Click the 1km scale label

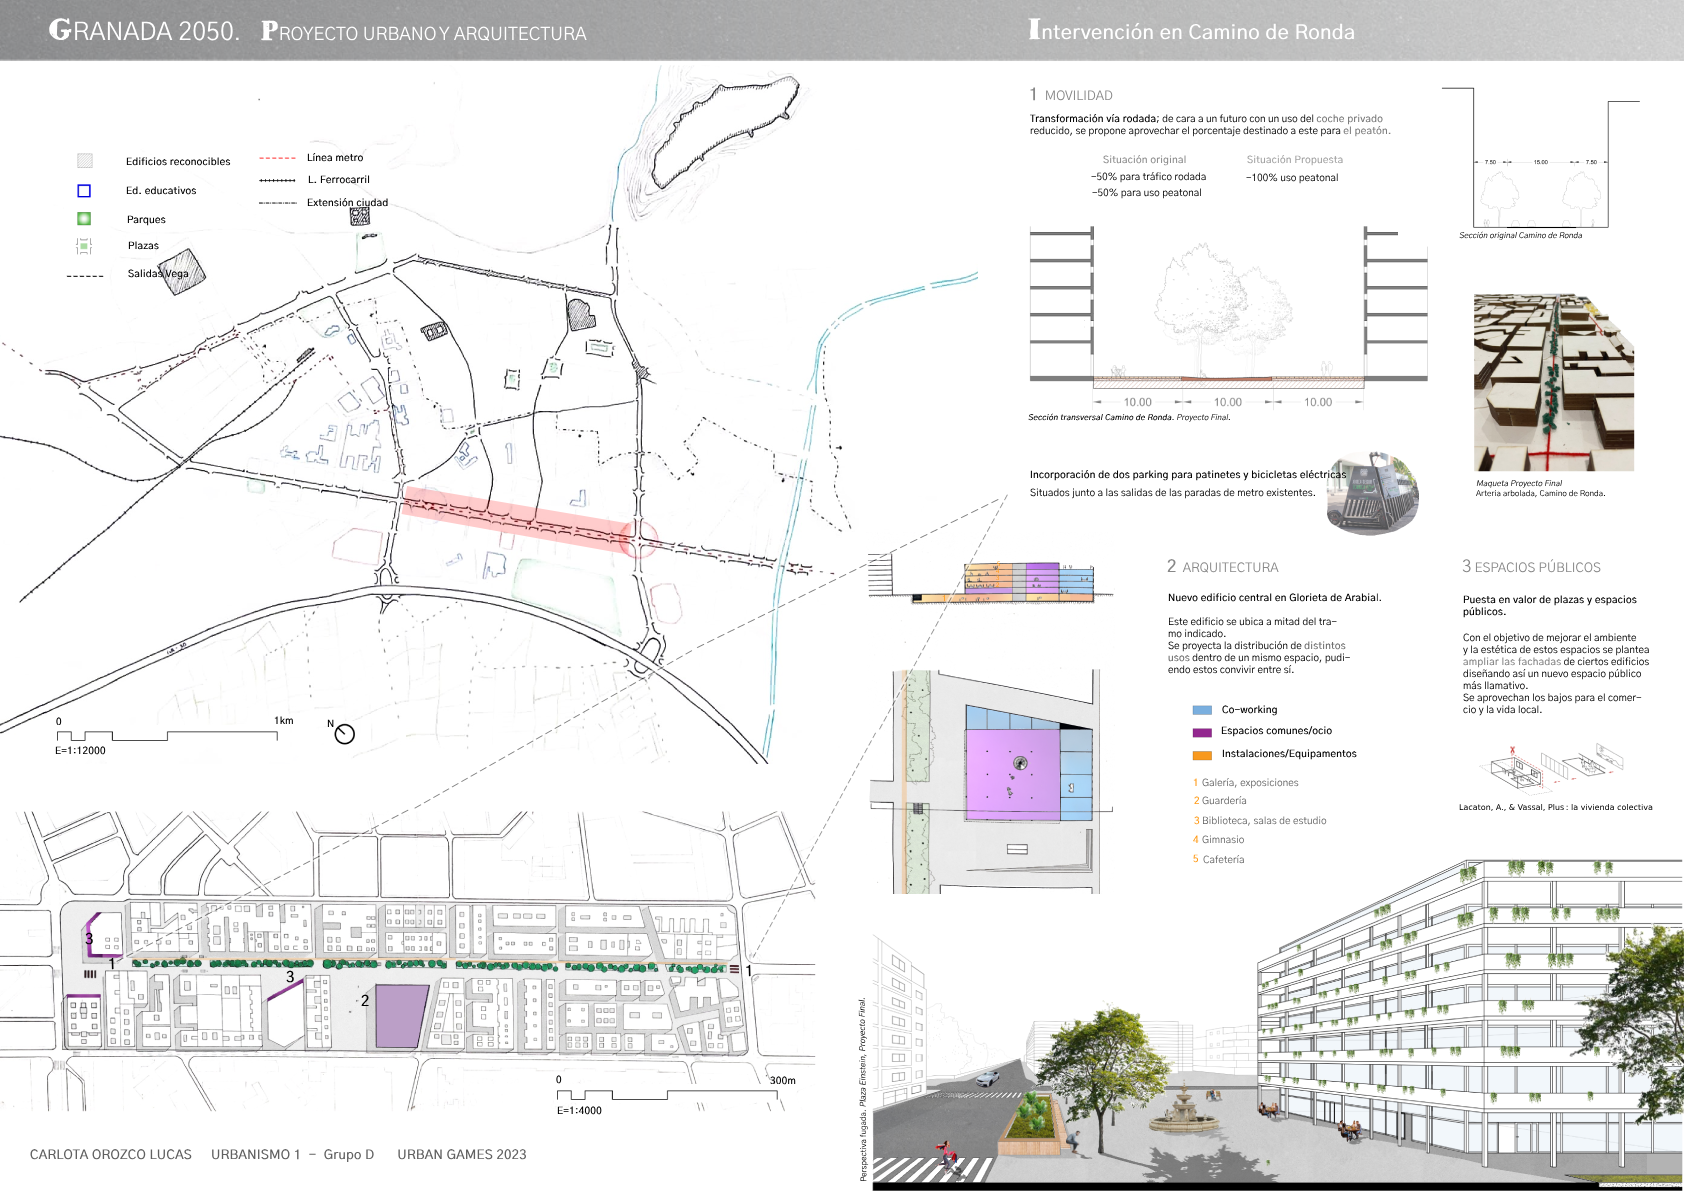click(x=284, y=721)
